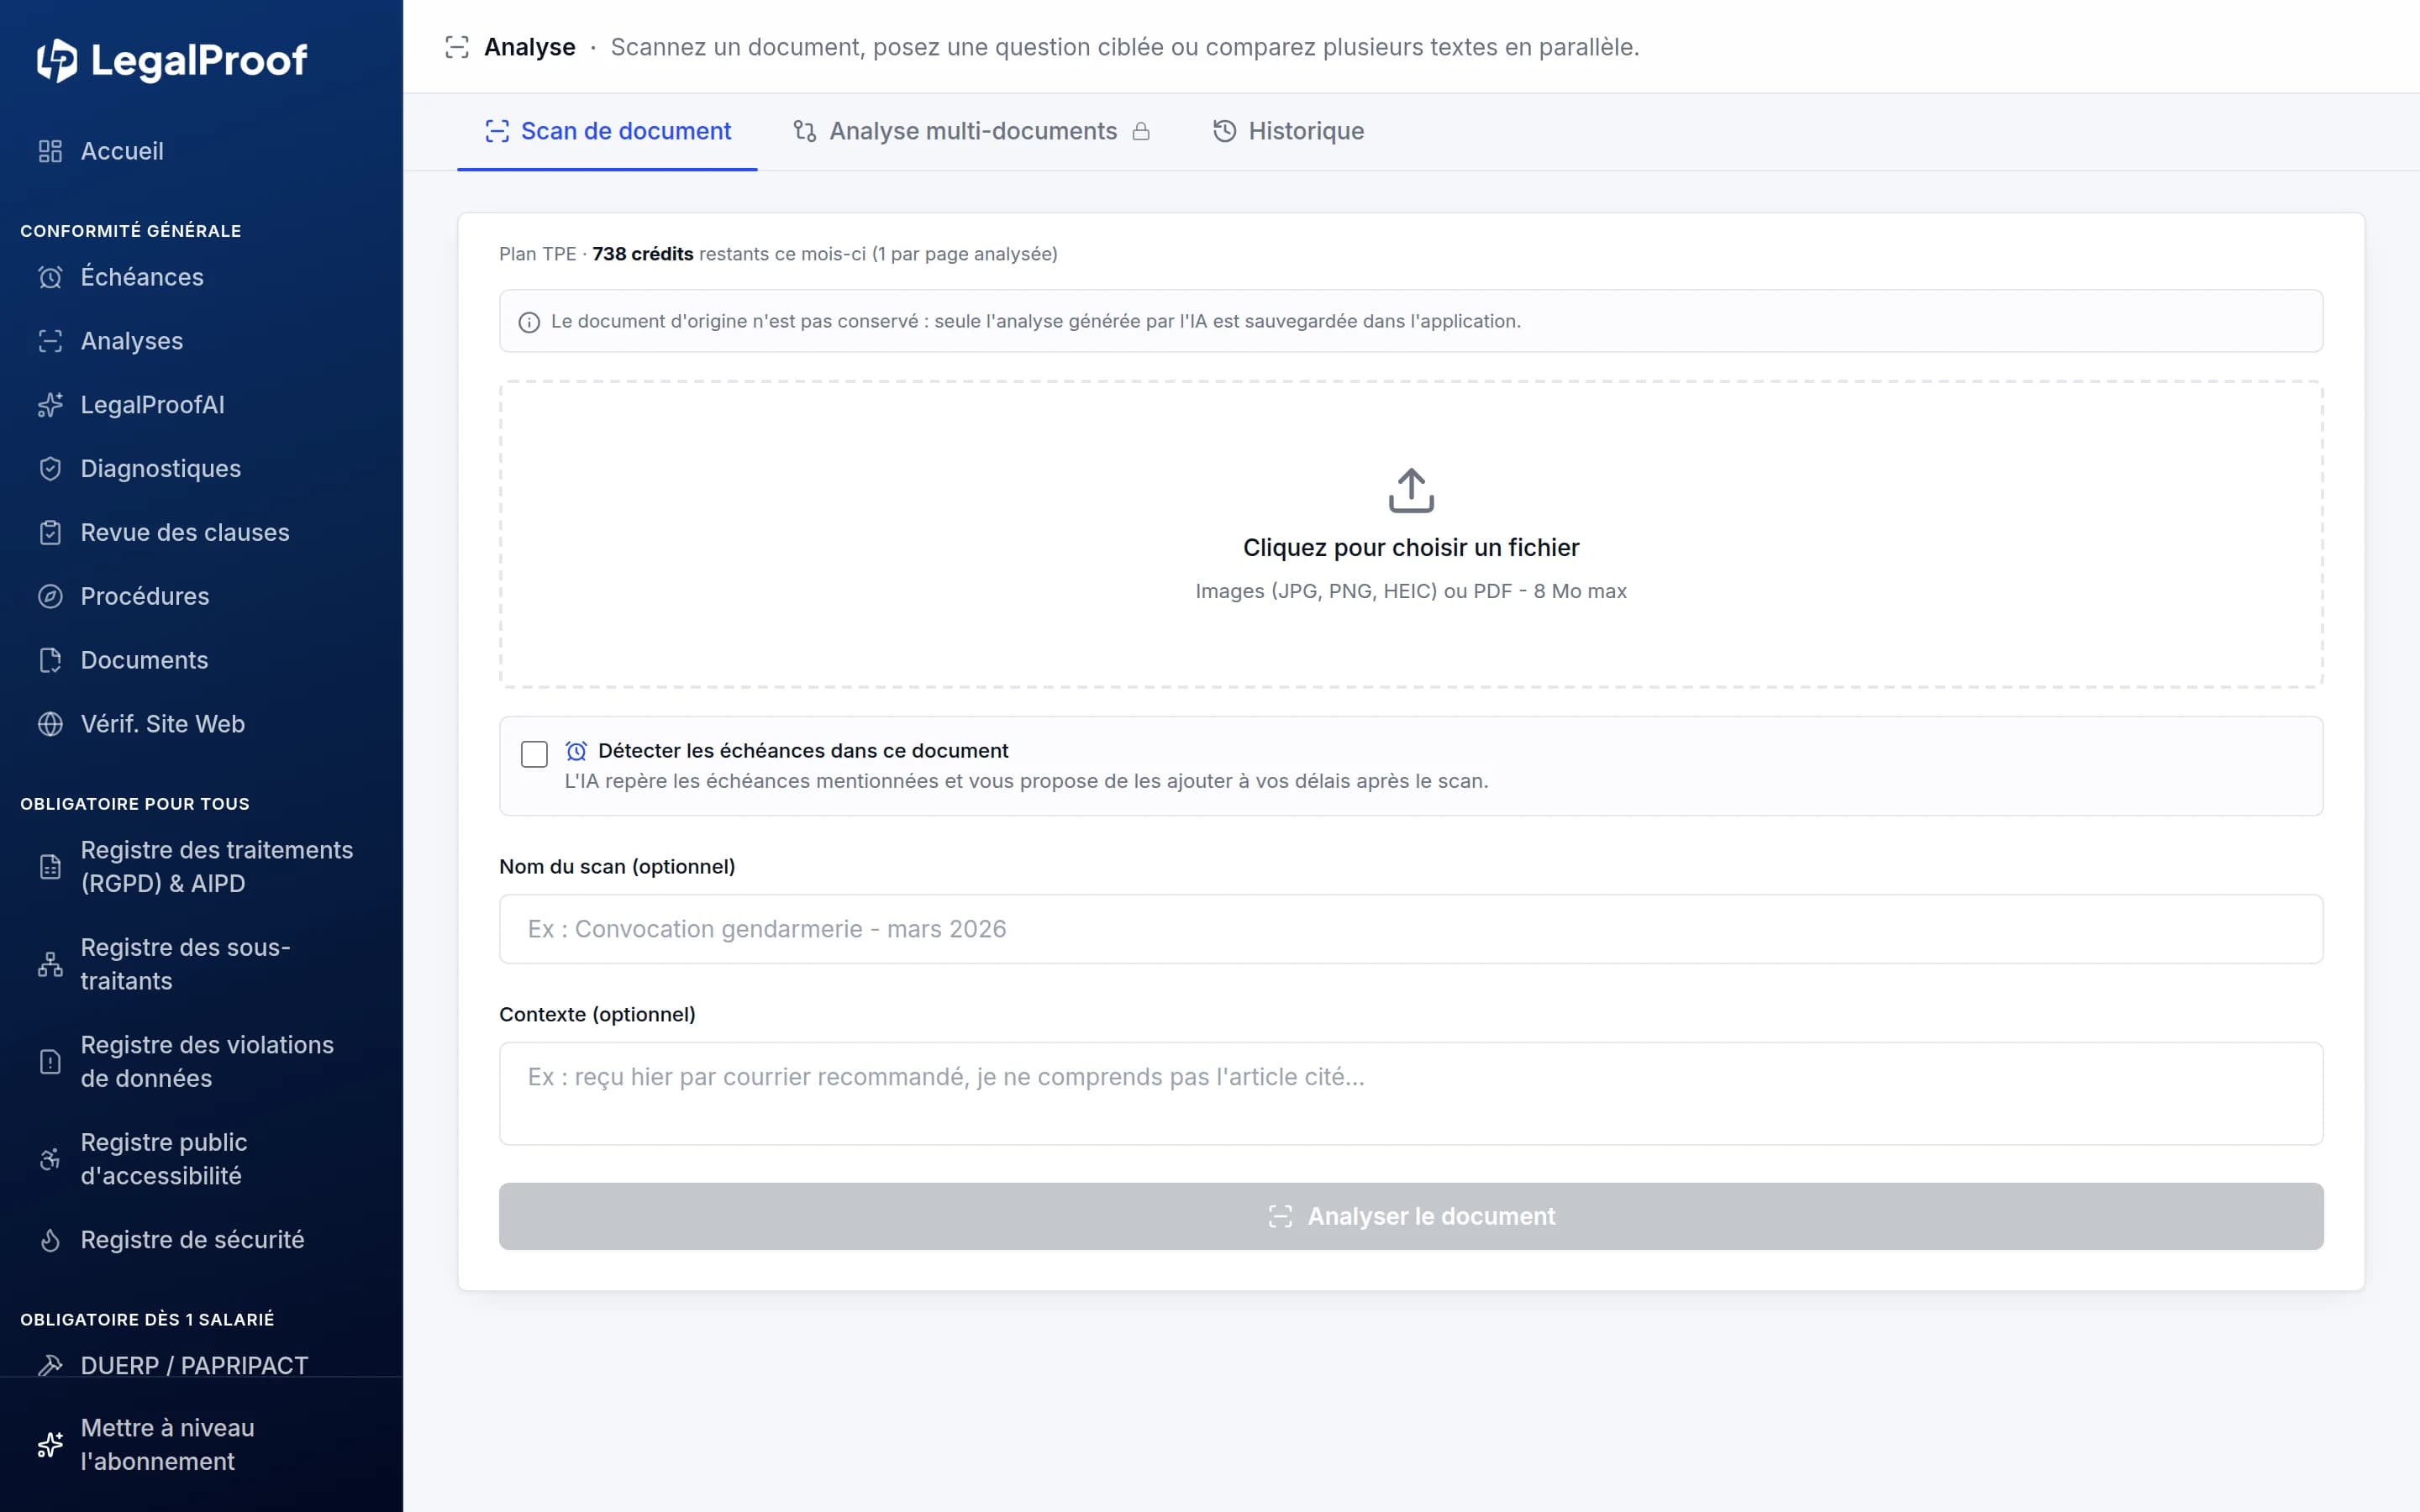Focus the Contexte text area
Viewport: 2420px width, 1512px height.
(1411, 1094)
